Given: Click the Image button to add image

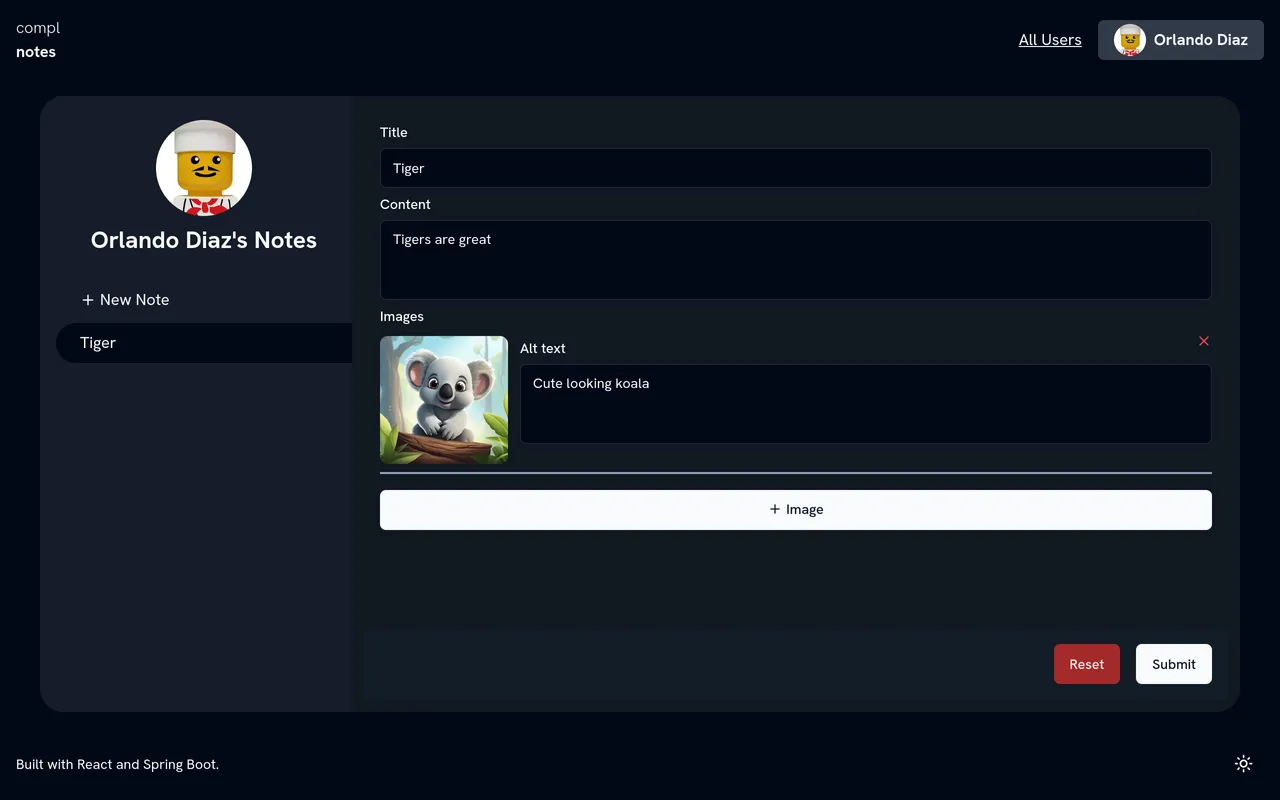Looking at the screenshot, I should click(795, 509).
